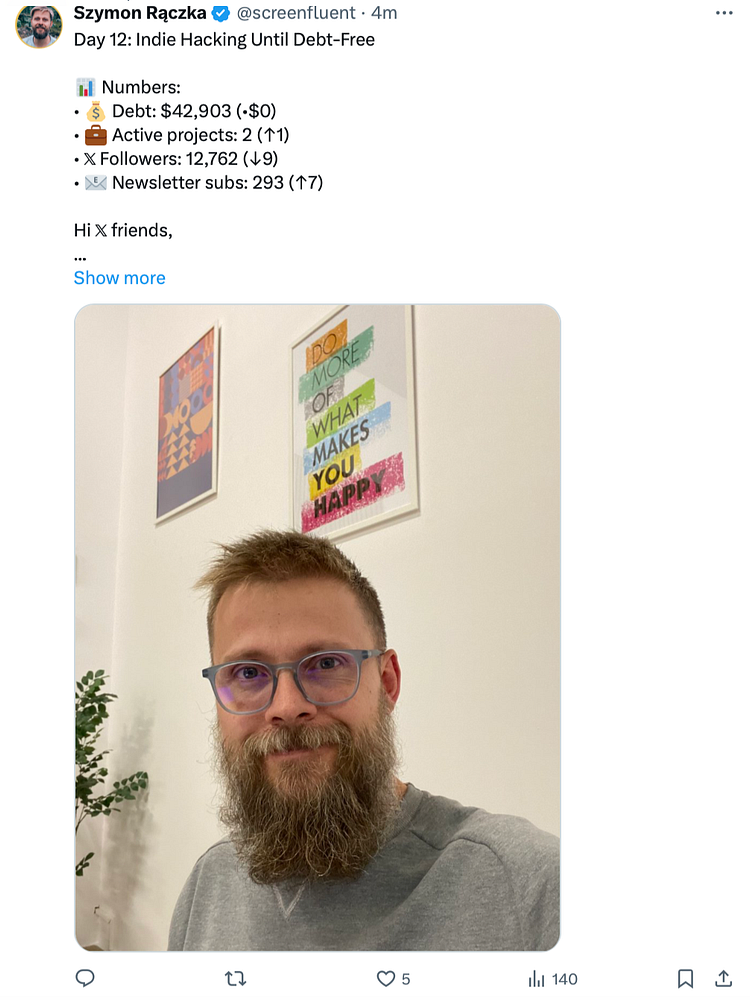The height and width of the screenshot is (1000, 750).
Task: Repost the tweet using retweet icon
Action: point(236,978)
